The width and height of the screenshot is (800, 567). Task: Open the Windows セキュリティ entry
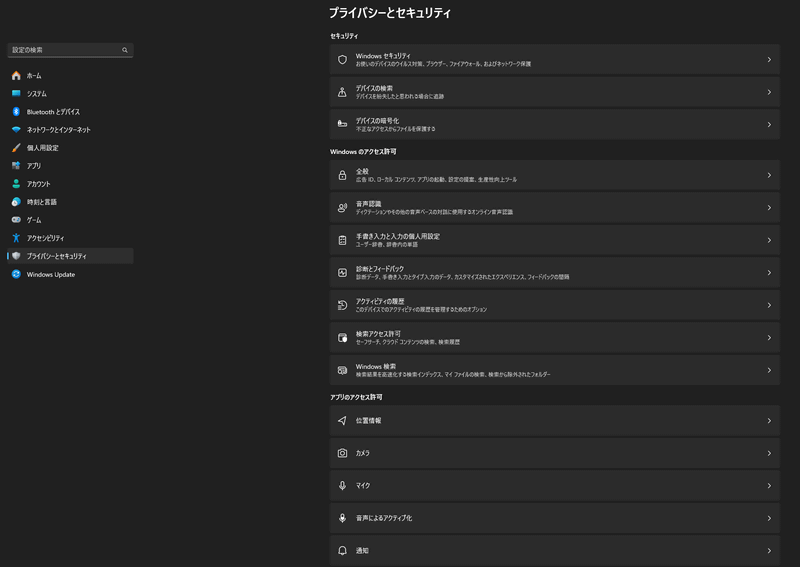(555, 60)
